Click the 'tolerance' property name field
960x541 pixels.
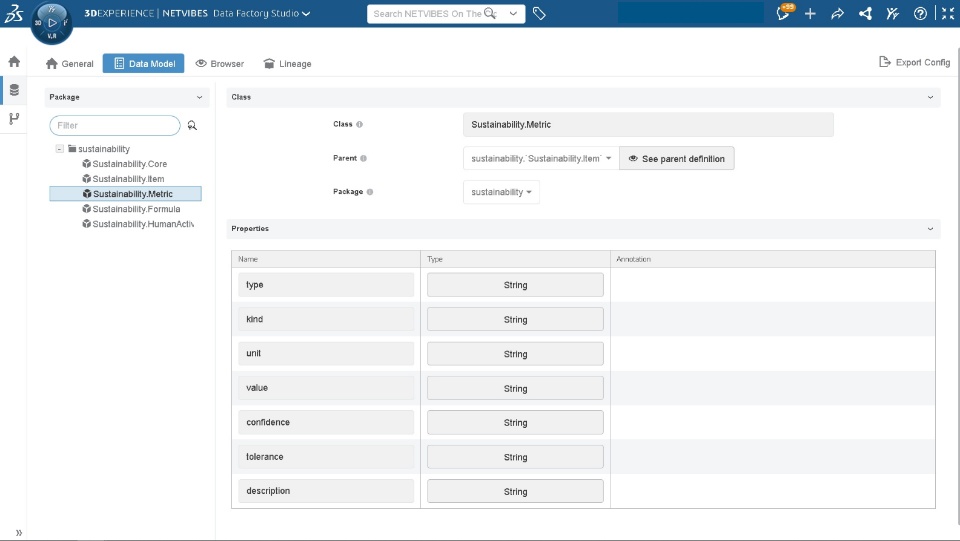(x=326, y=457)
